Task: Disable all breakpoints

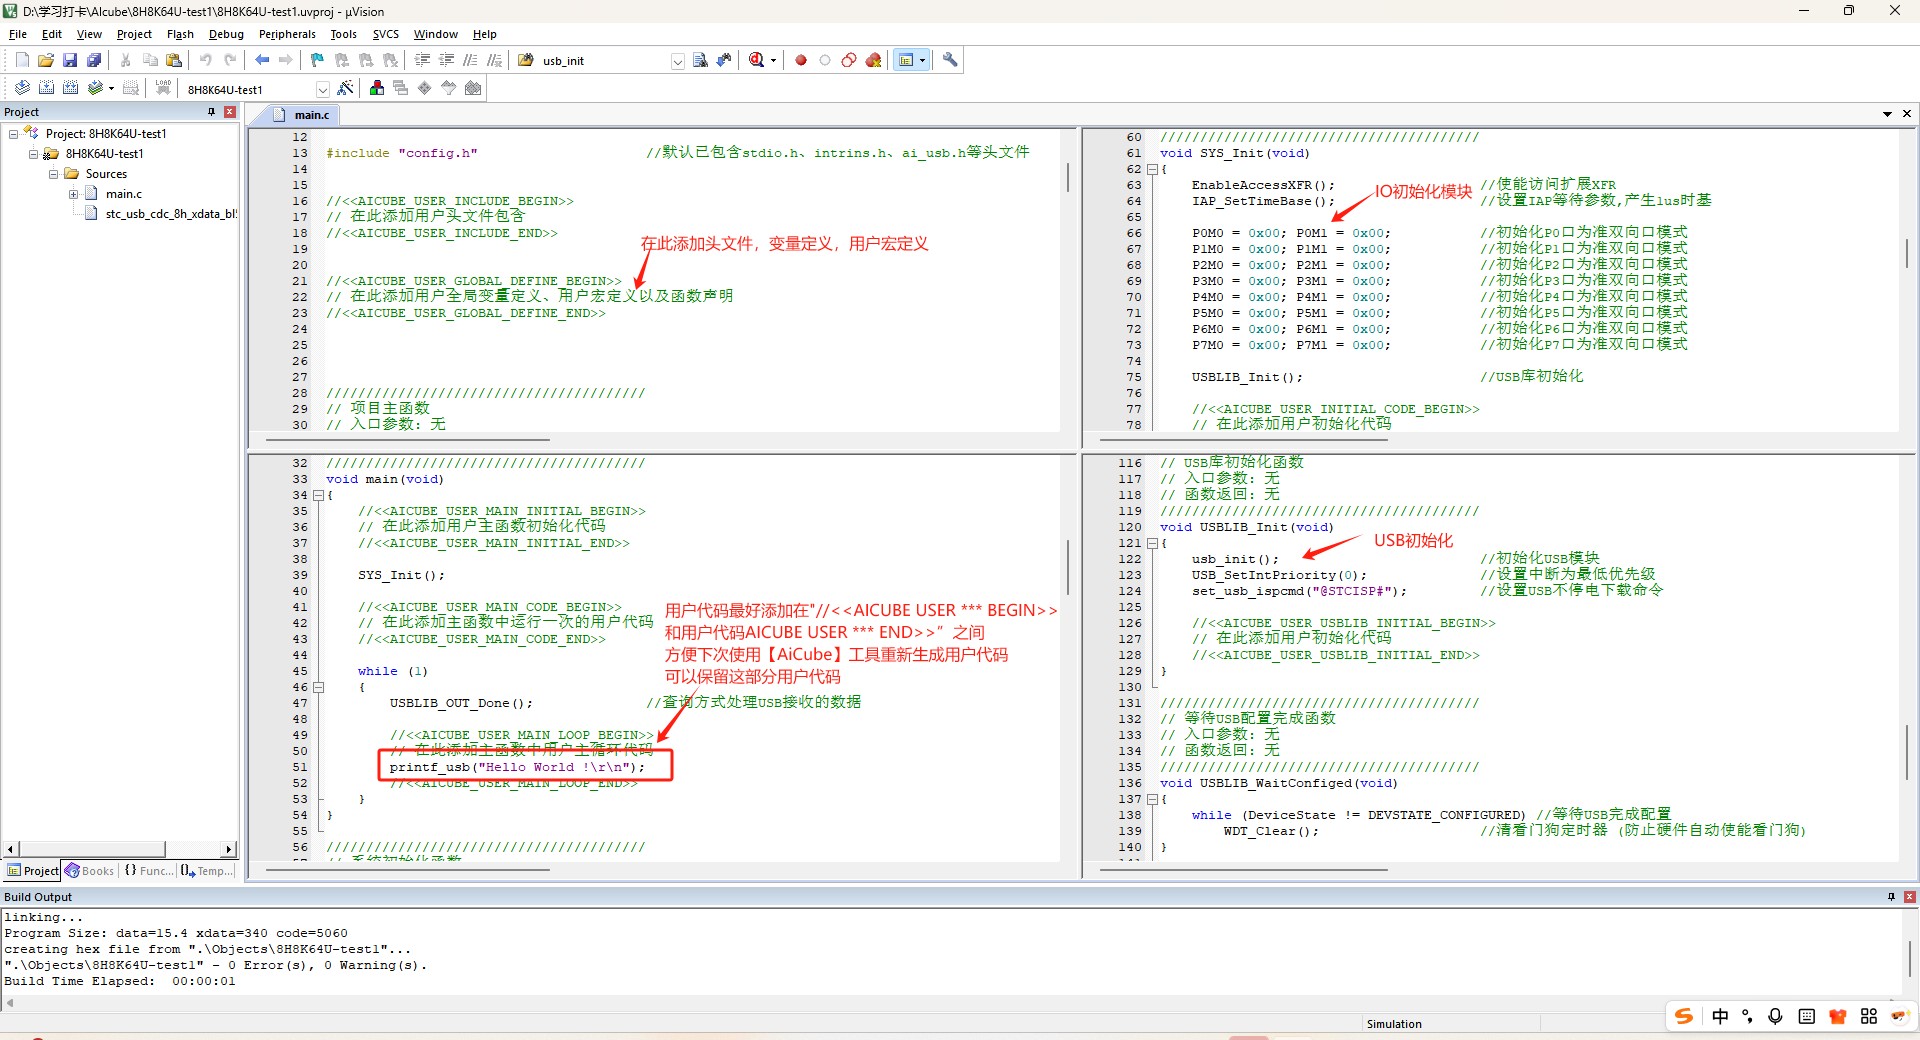Action: coord(849,60)
